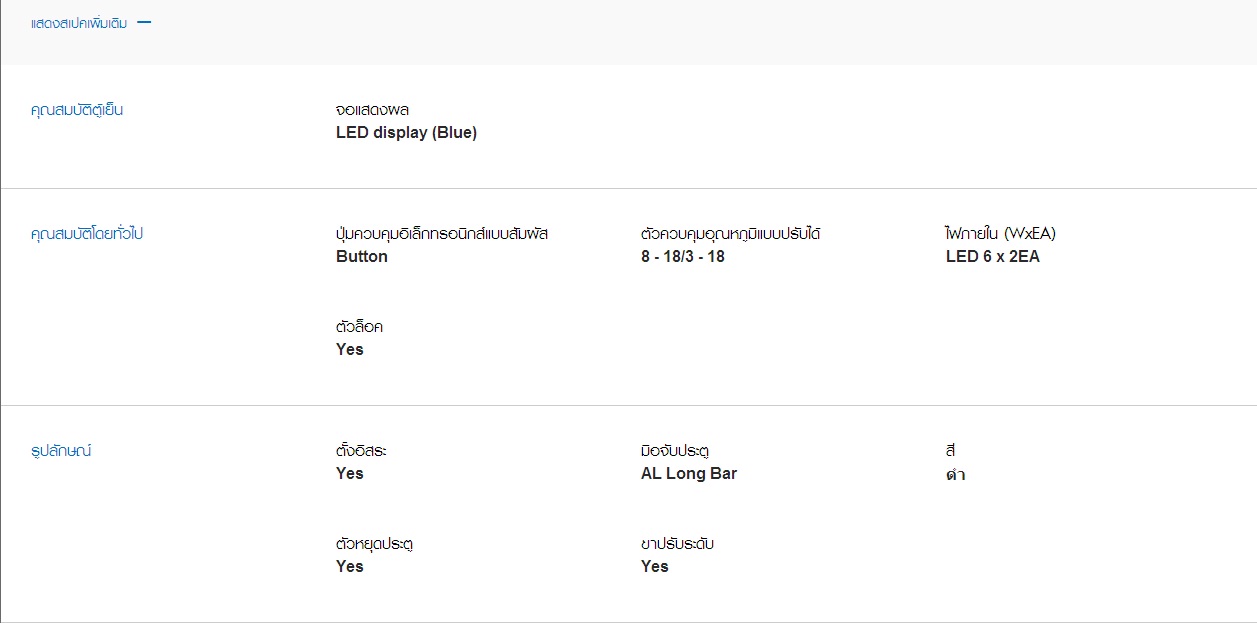Click the ไฟภายใน (WxEA) label

[1000, 234]
